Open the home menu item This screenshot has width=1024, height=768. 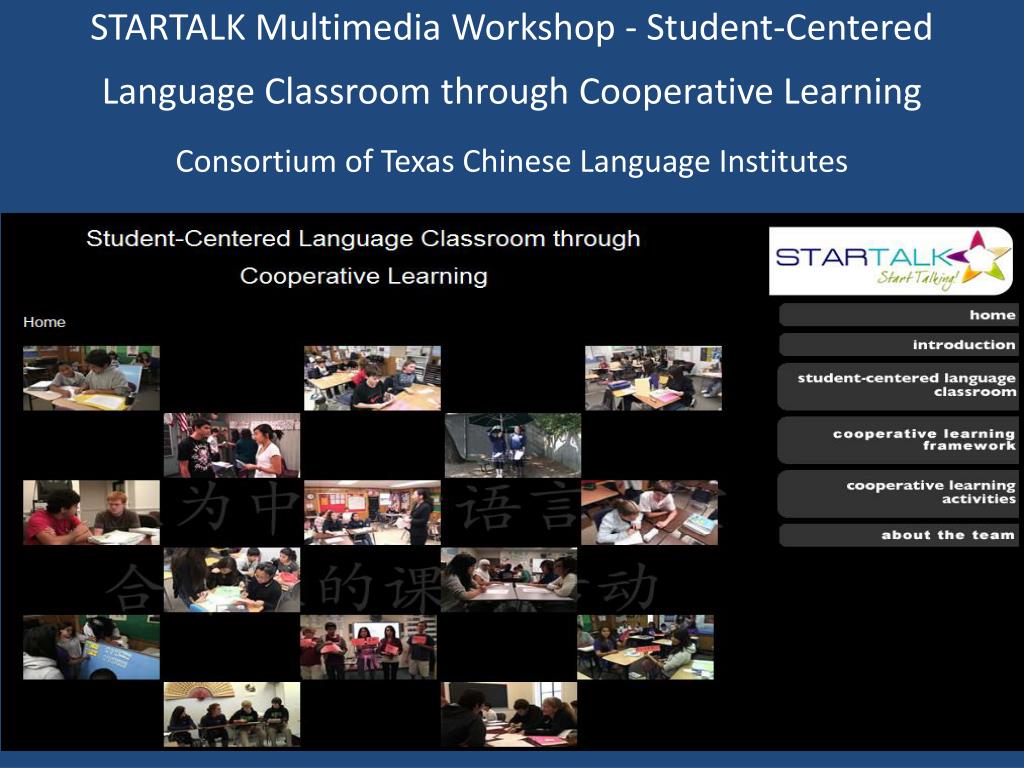(898, 315)
